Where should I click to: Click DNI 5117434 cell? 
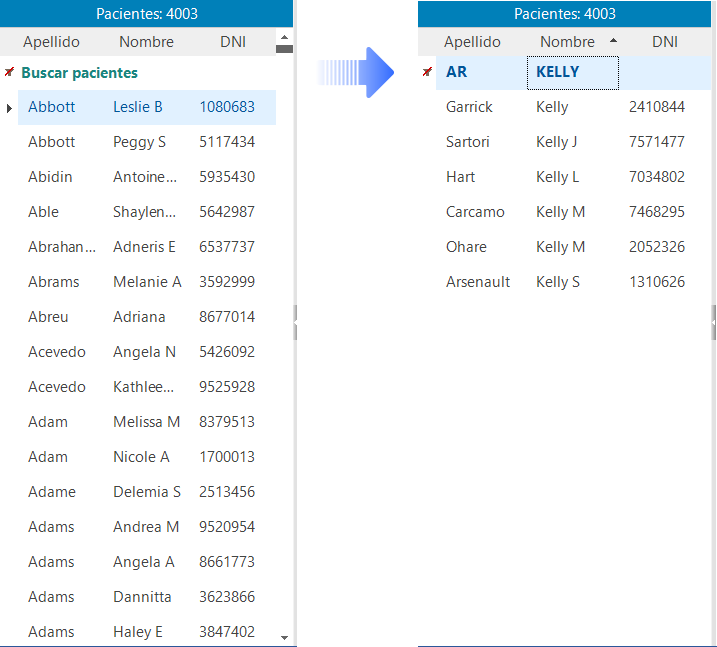coord(227,142)
